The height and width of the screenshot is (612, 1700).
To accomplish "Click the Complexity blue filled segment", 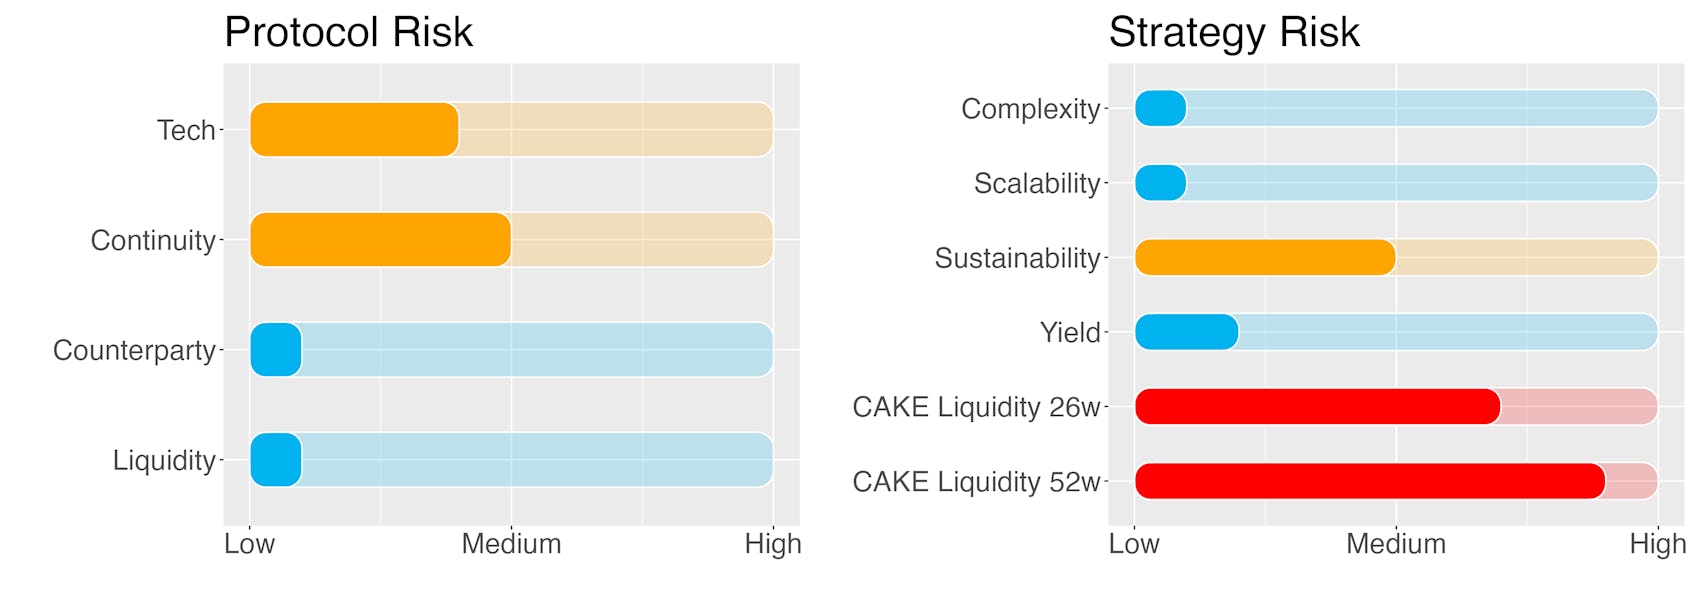I will point(1161,108).
